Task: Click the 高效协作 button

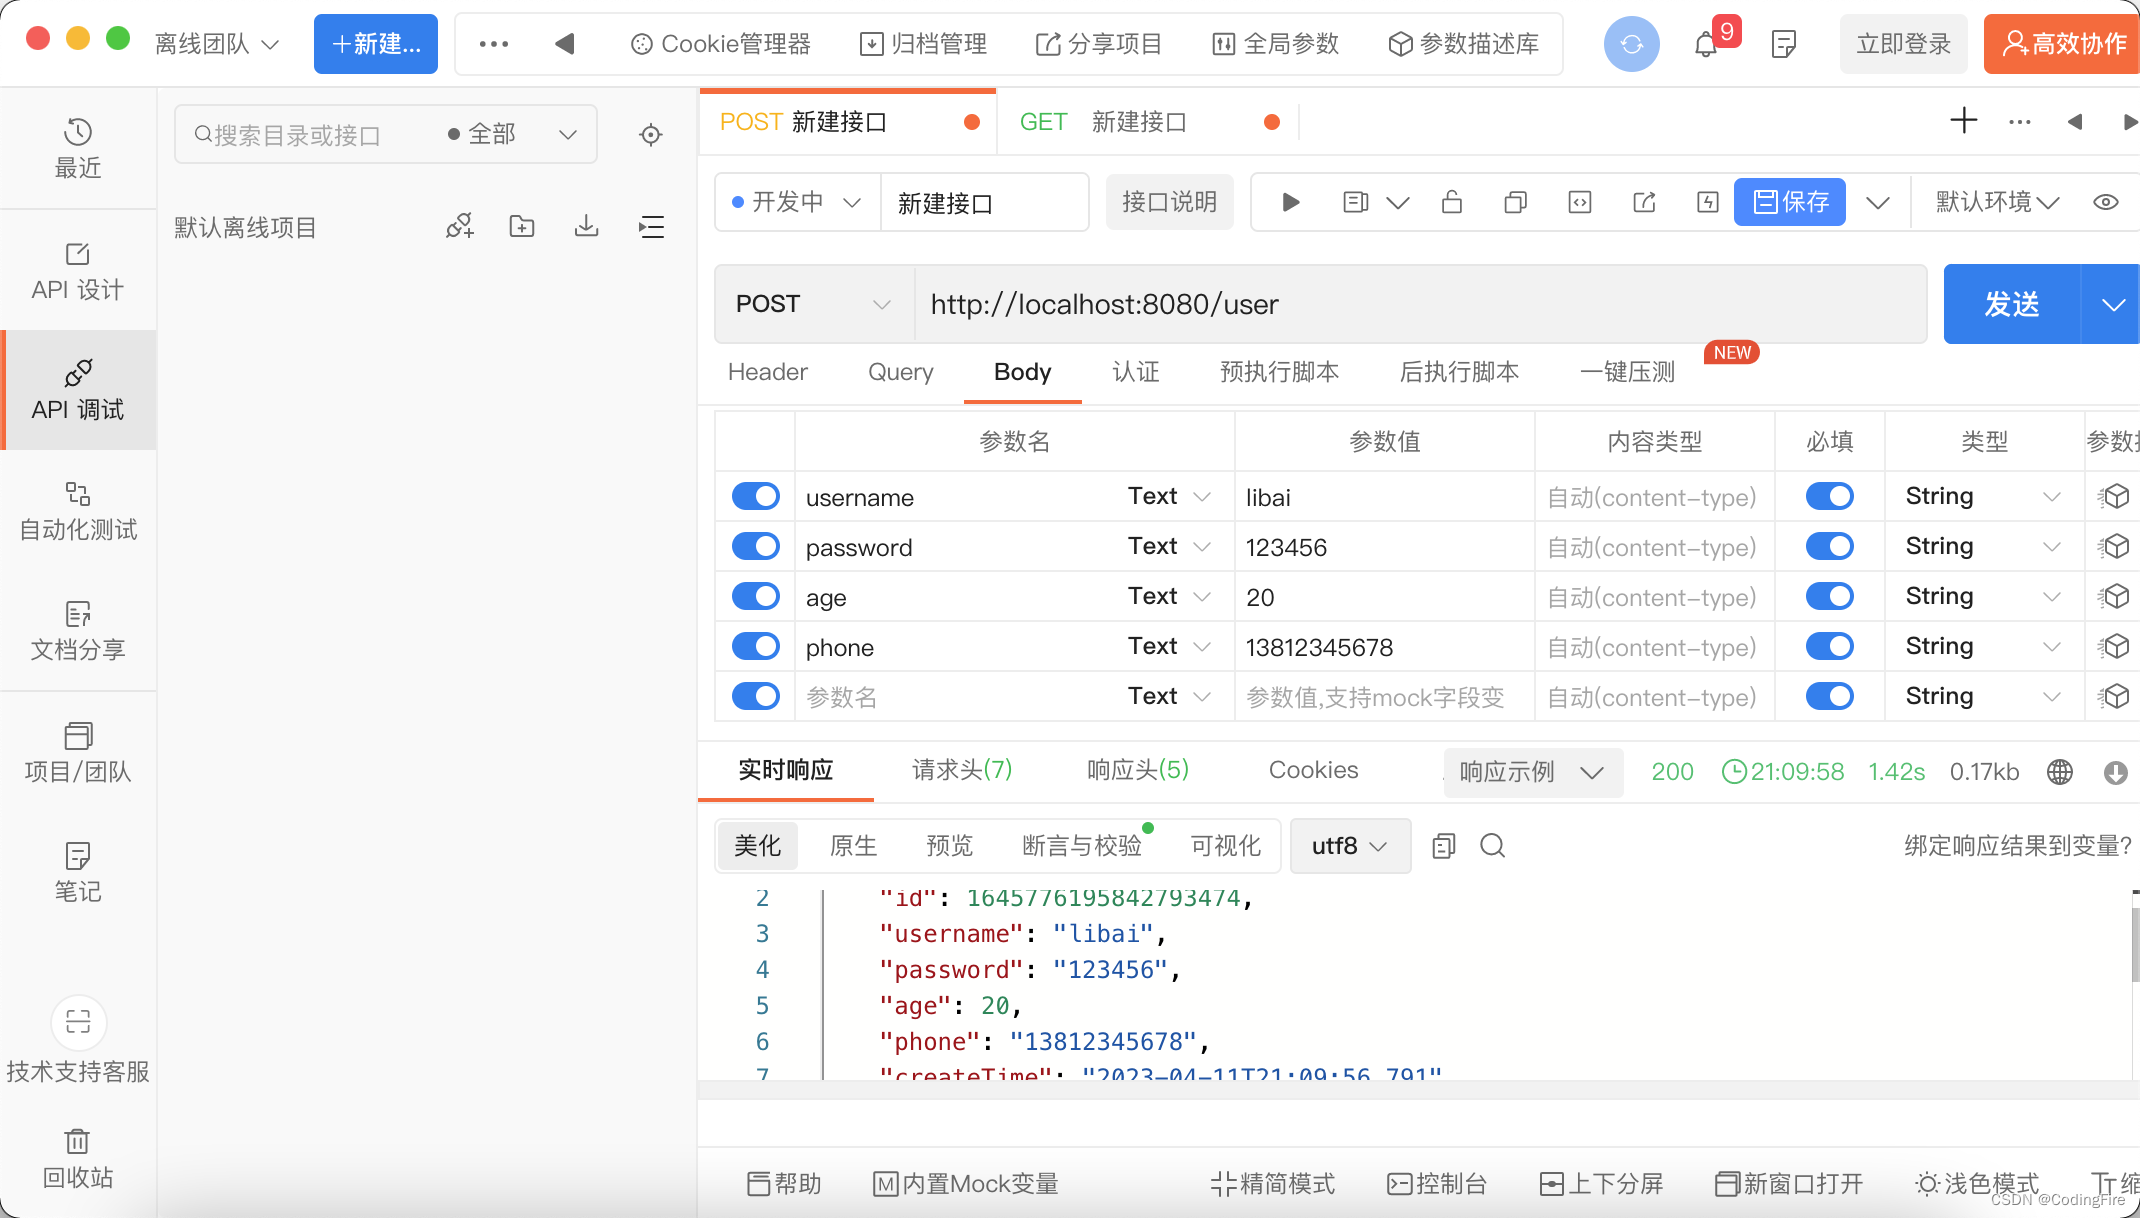Action: (2062, 44)
